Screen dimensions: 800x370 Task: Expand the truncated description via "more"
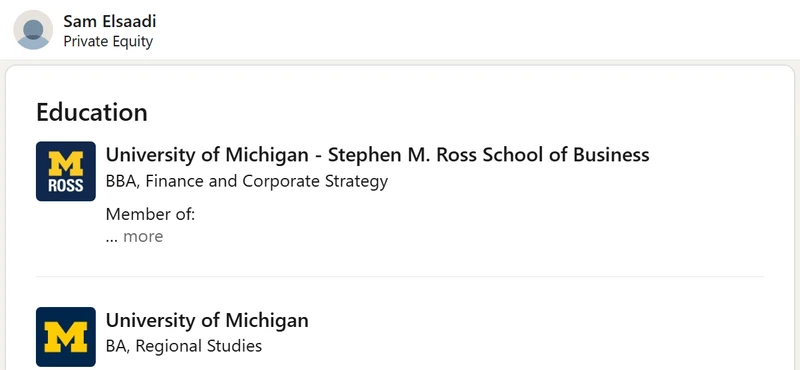(x=143, y=237)
